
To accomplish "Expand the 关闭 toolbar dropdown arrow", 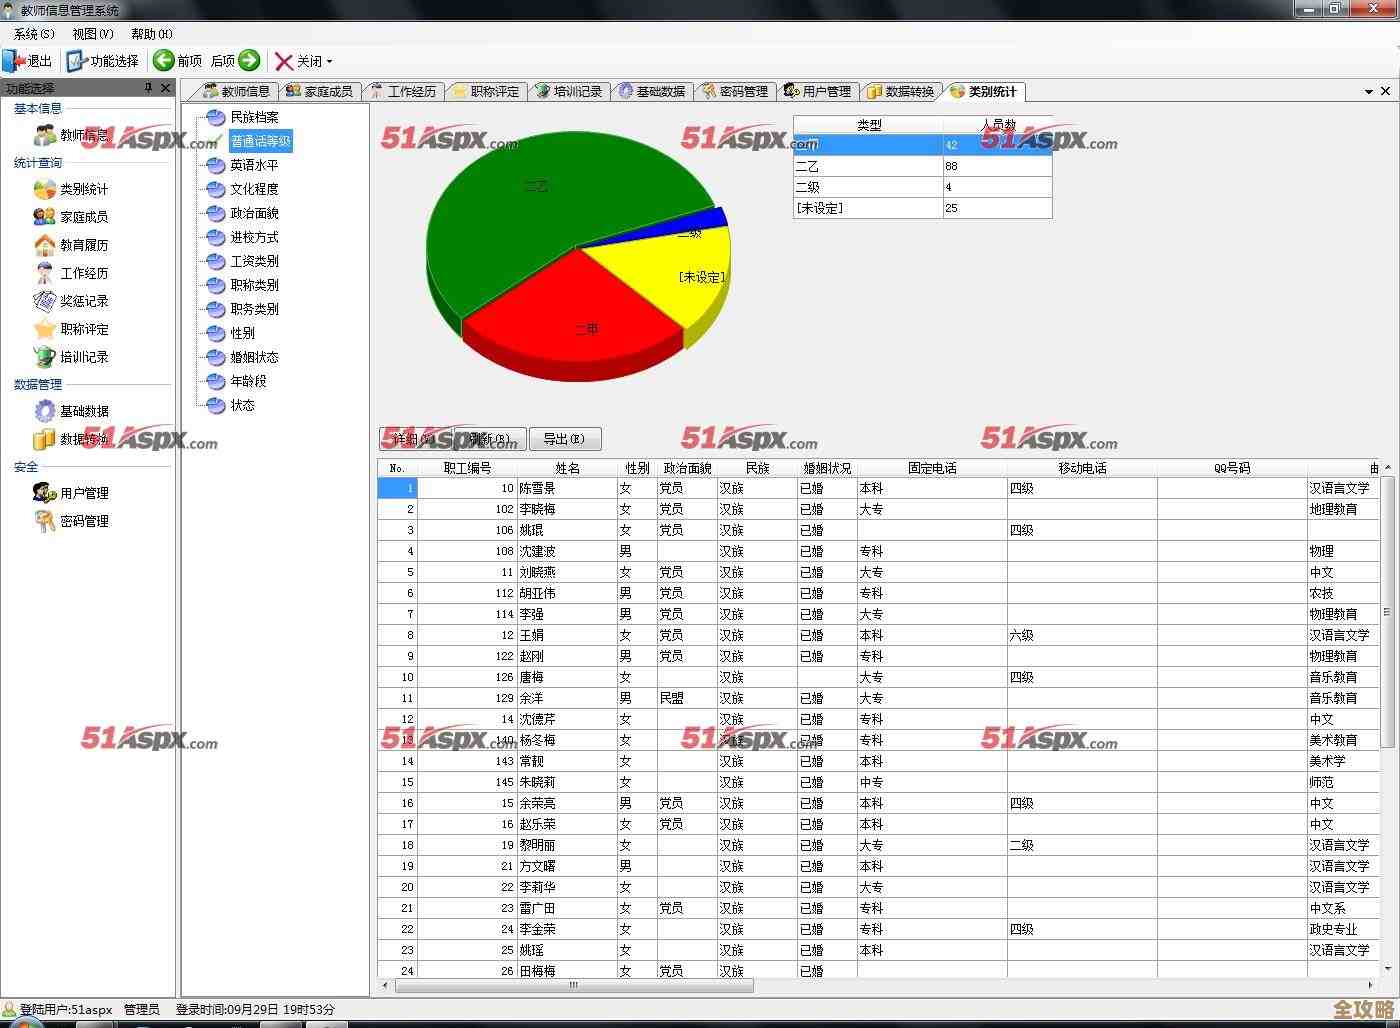I will 329,62.
